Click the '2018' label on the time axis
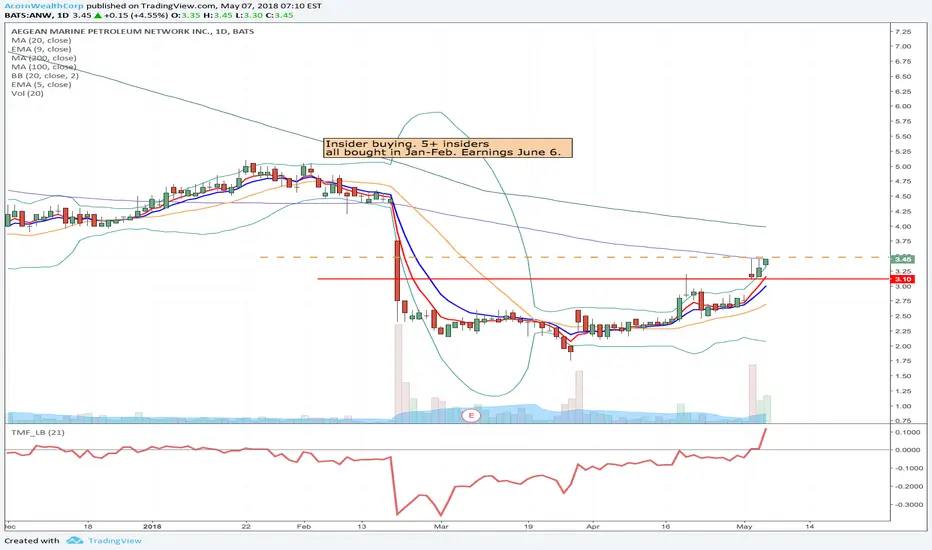Image resolution: width=932 pixels, height=550 pixels. click(x=152, y=526)
